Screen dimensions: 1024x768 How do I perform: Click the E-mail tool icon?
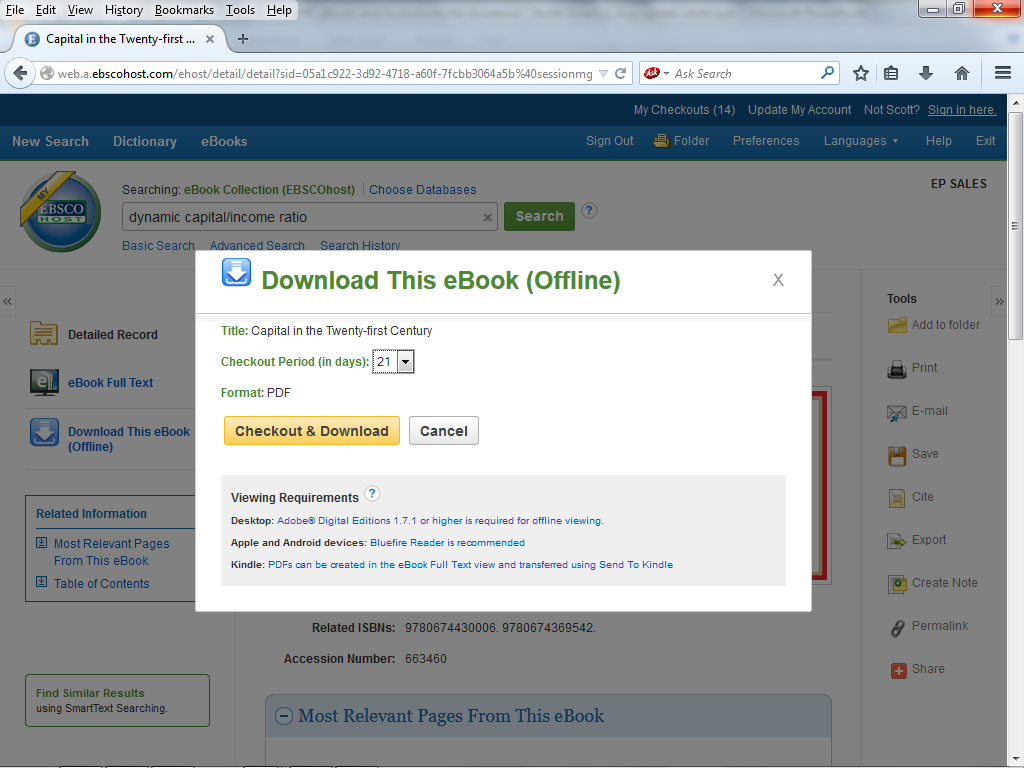(897, 413)
